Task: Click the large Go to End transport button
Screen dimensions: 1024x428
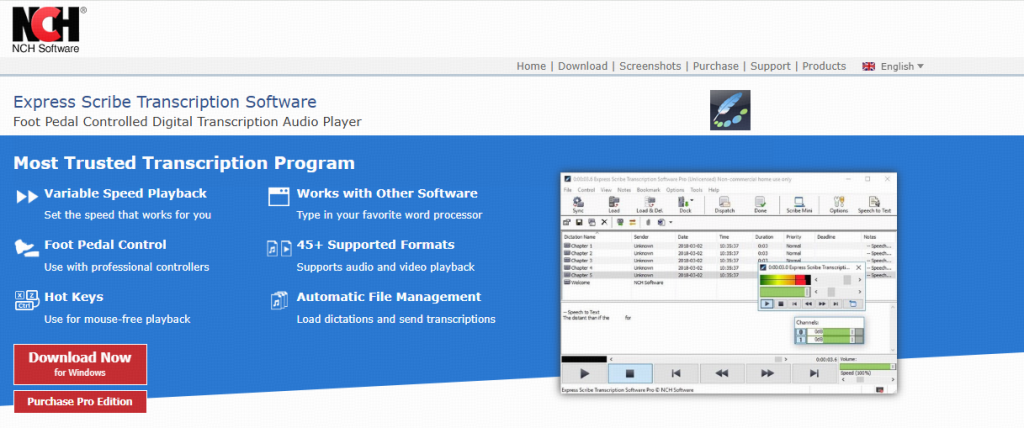Action: coord(814,373)
